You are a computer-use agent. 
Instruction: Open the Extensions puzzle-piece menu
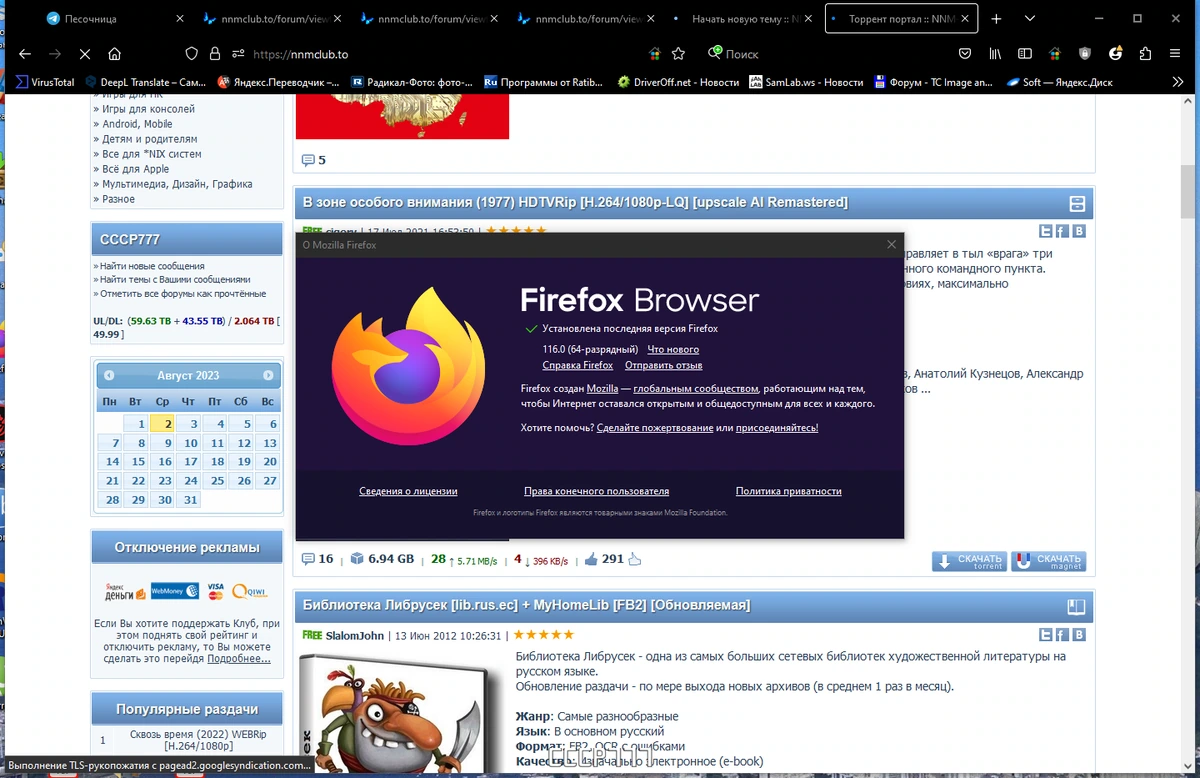[1146, 54]
